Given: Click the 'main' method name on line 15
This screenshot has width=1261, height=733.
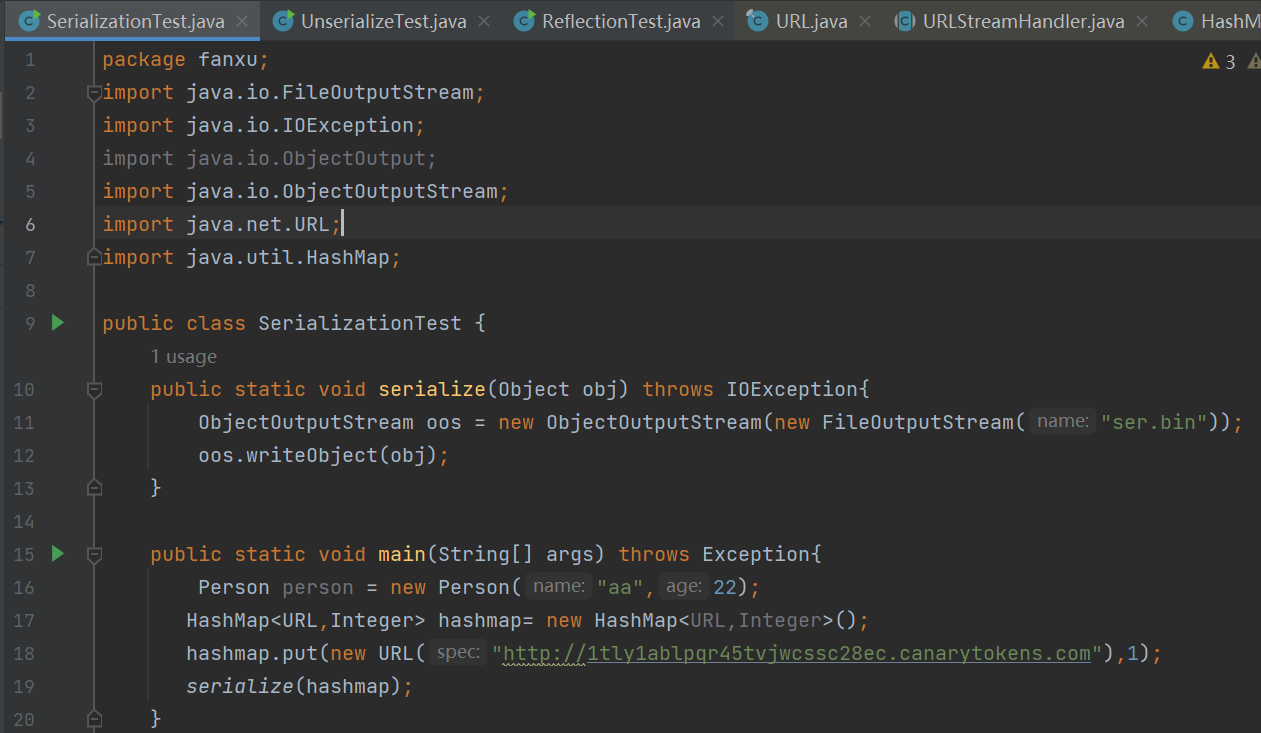Looking at the screenshot, I should point(402,554).
